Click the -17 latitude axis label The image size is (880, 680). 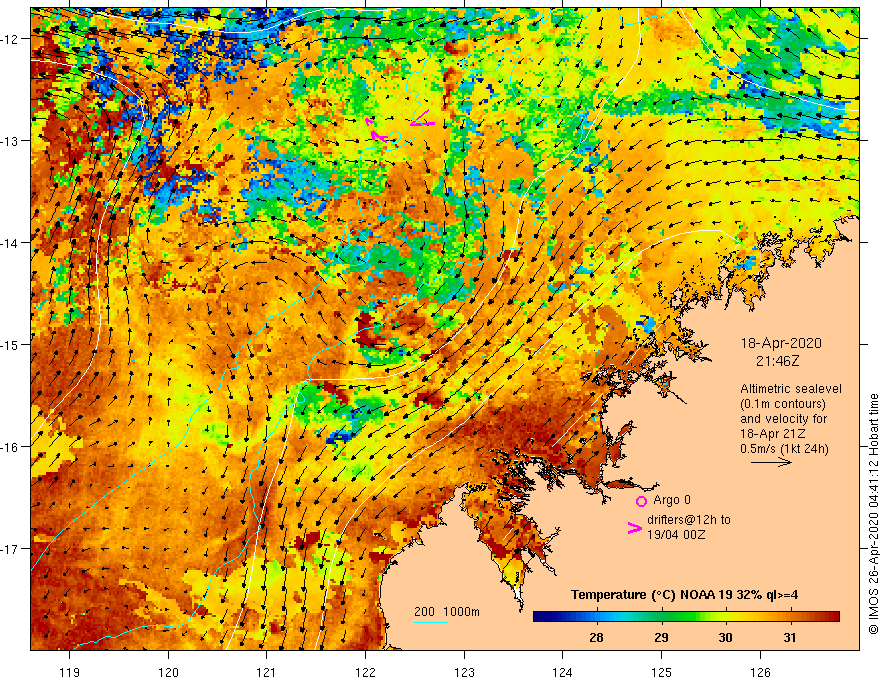pos(11,549)
